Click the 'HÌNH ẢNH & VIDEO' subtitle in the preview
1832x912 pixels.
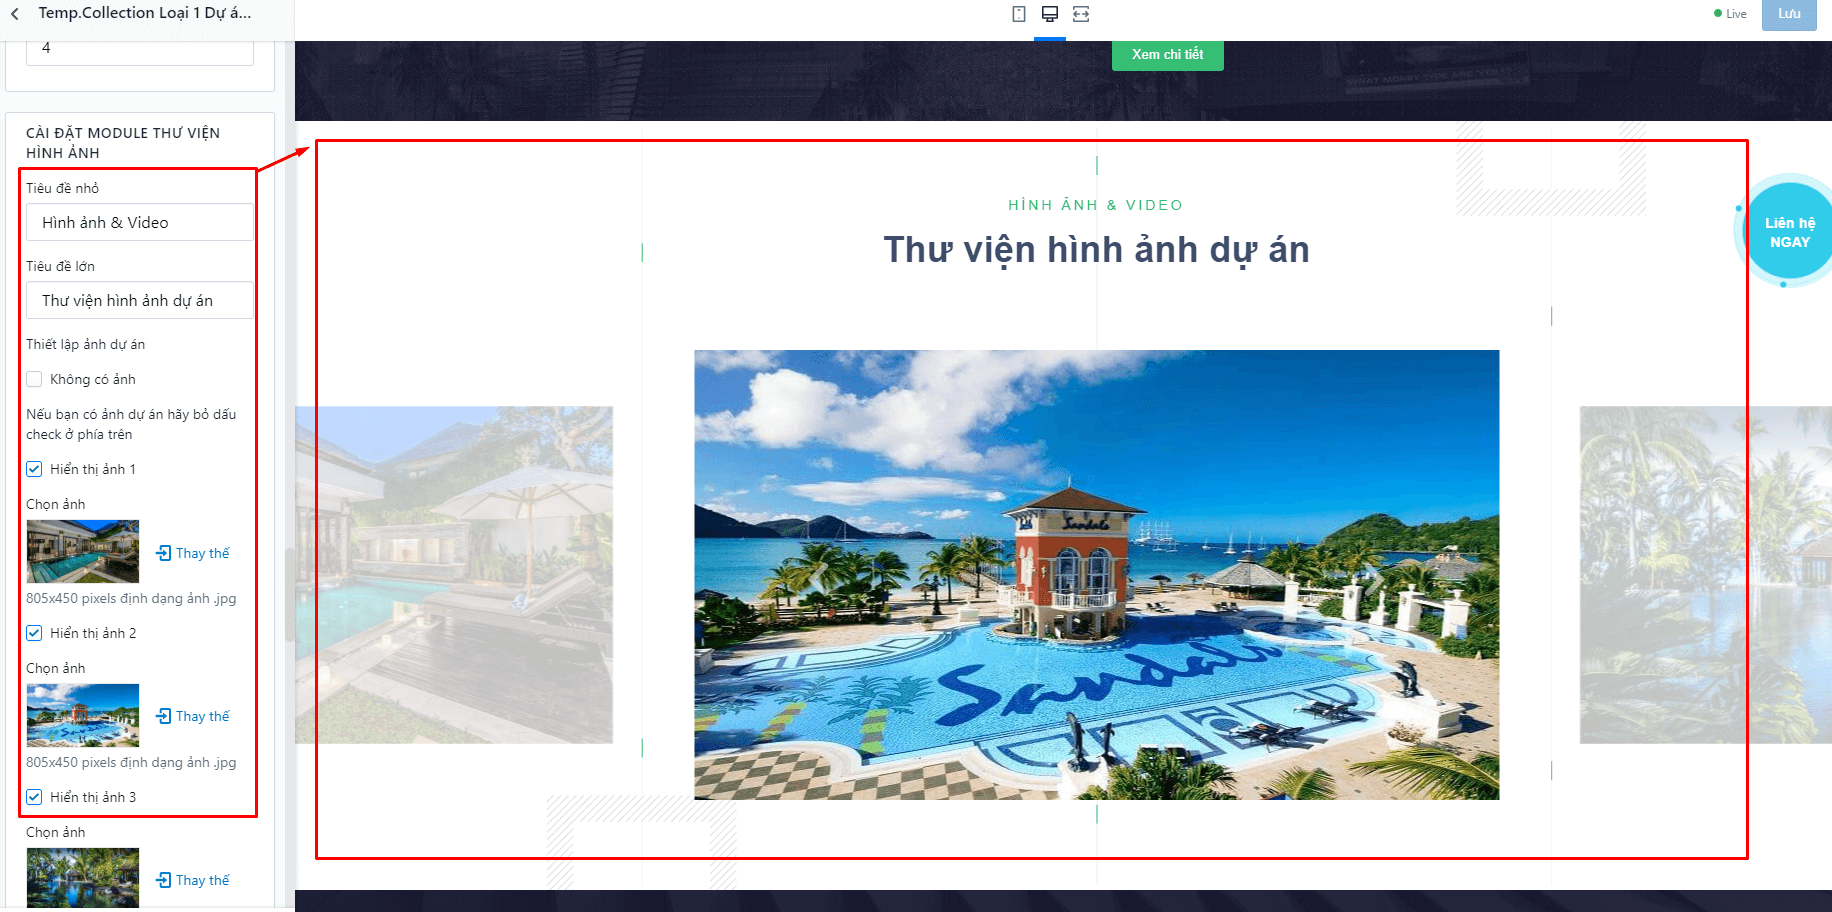point(1096,205)
